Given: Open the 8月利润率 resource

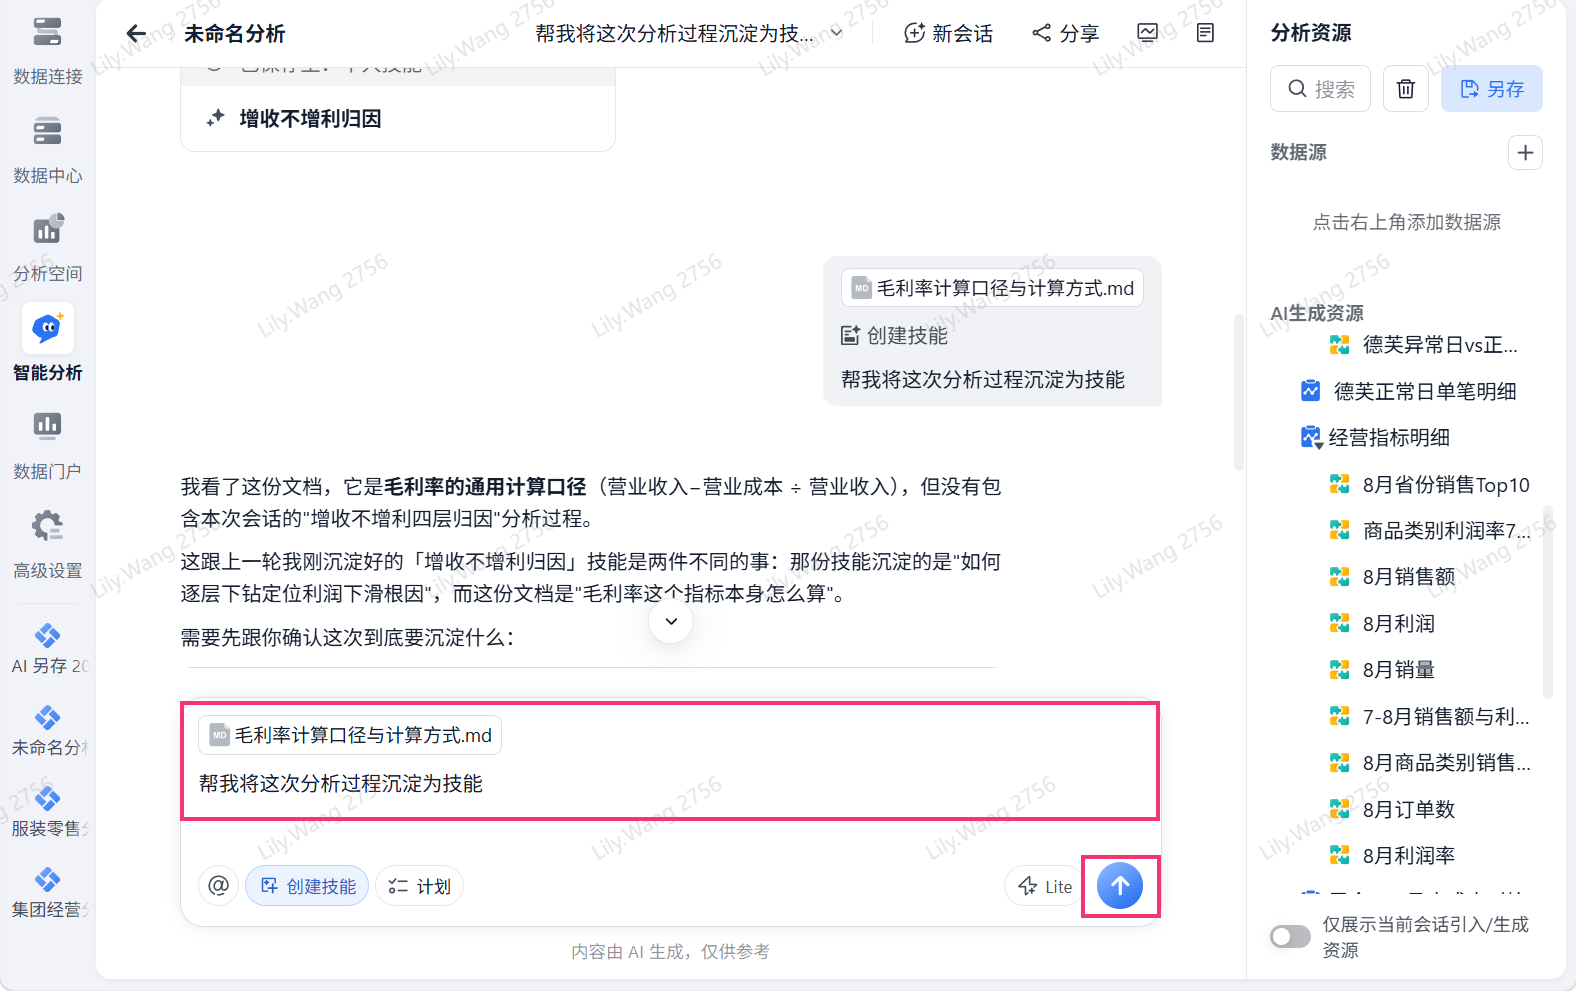Looking at the screenshot, I should point(1393,856).
